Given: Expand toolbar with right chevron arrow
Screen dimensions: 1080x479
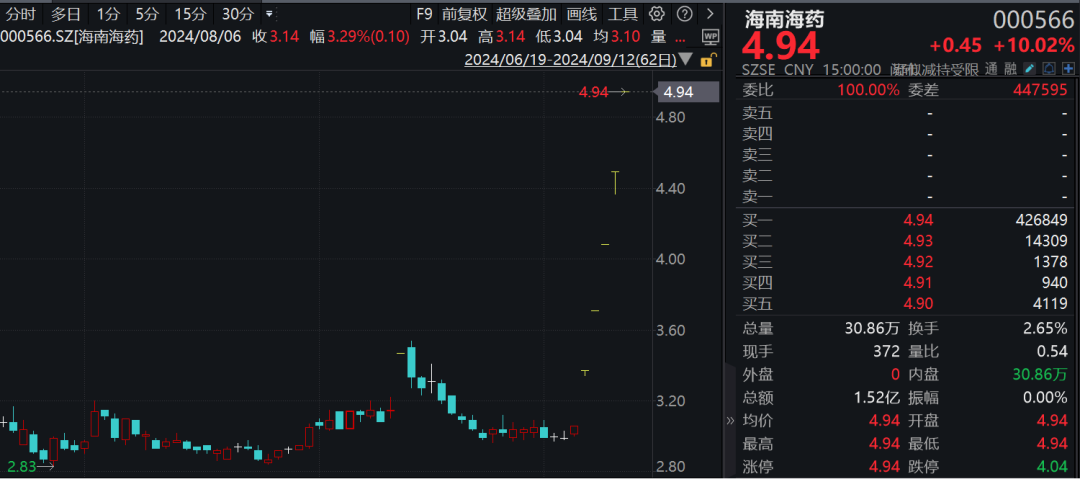Looking at the screenshot, I should pos(712,14).
